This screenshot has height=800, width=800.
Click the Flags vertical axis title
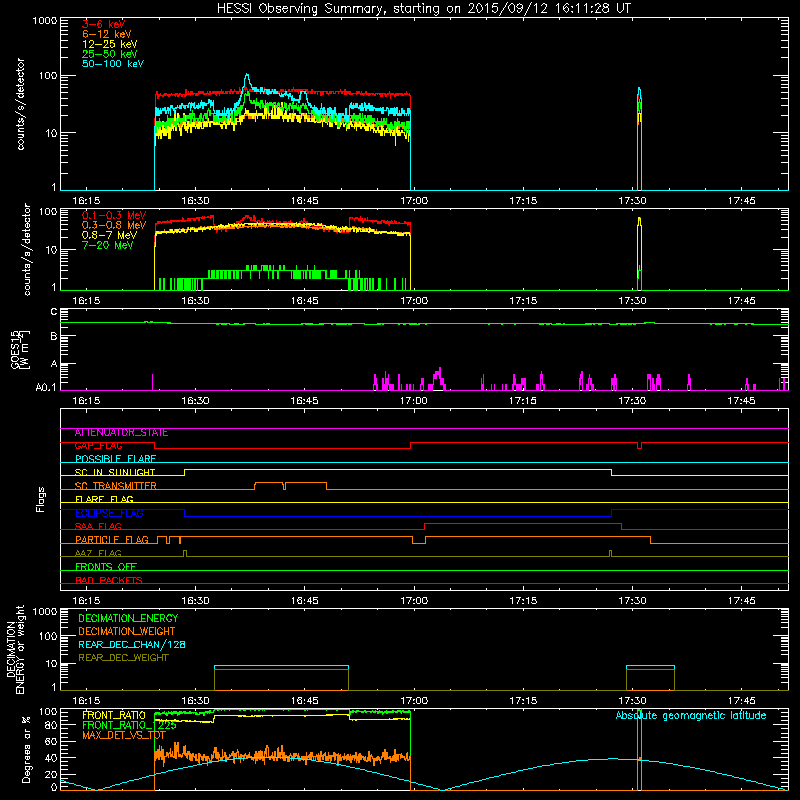point(41,500)
